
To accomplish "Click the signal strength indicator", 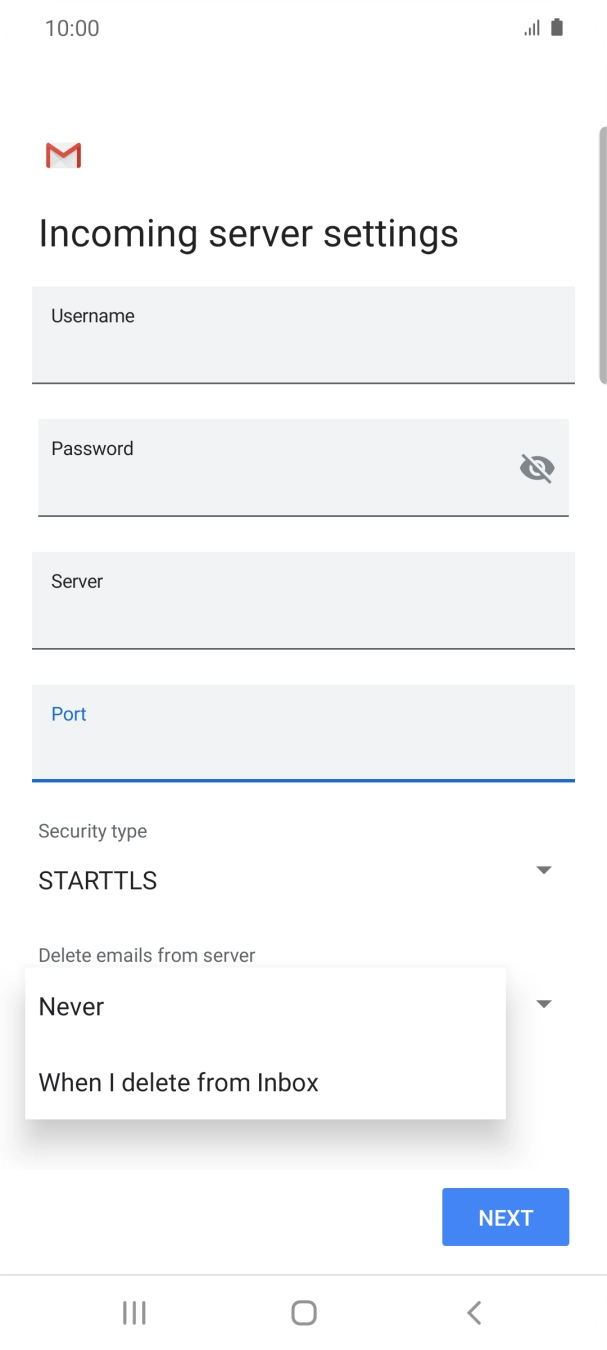I will (531, 27).
